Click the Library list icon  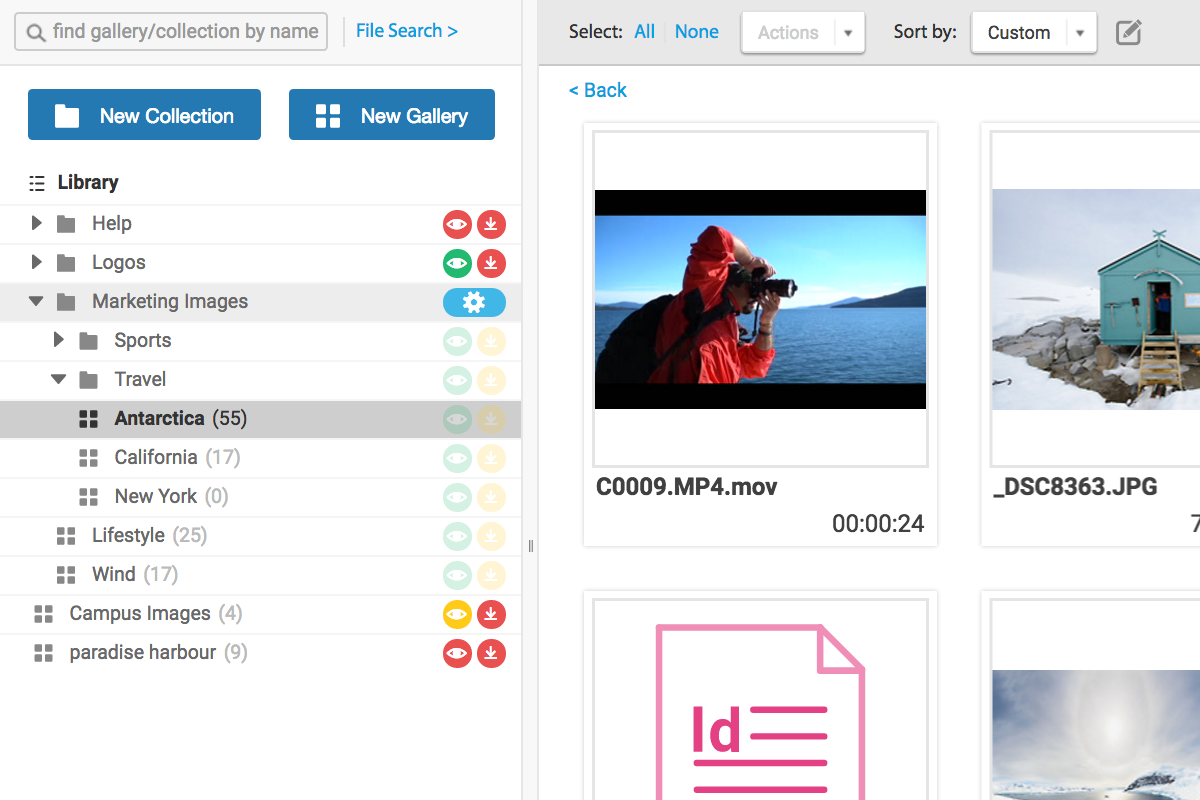[37, 183]
